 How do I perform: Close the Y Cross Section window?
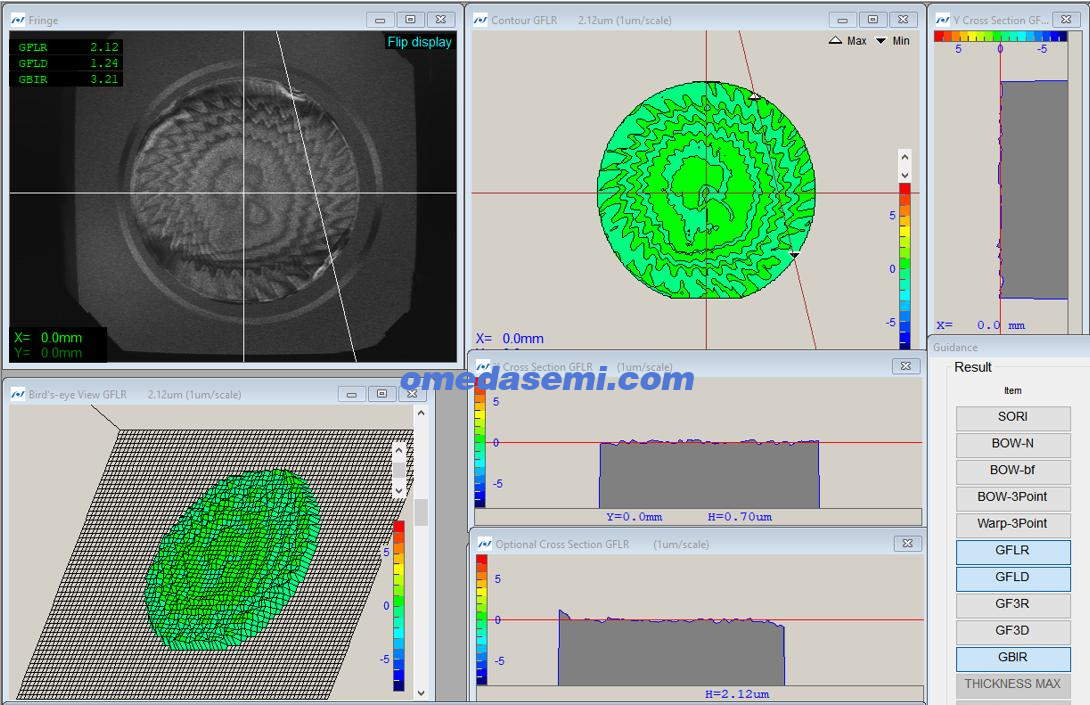pyautogui.click(x=1065, y=20)
